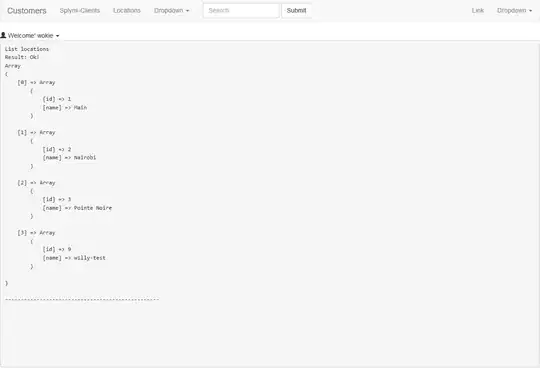Expand the right navbar Dropdown menu
The image size is (540, 368).
[514, 11]
